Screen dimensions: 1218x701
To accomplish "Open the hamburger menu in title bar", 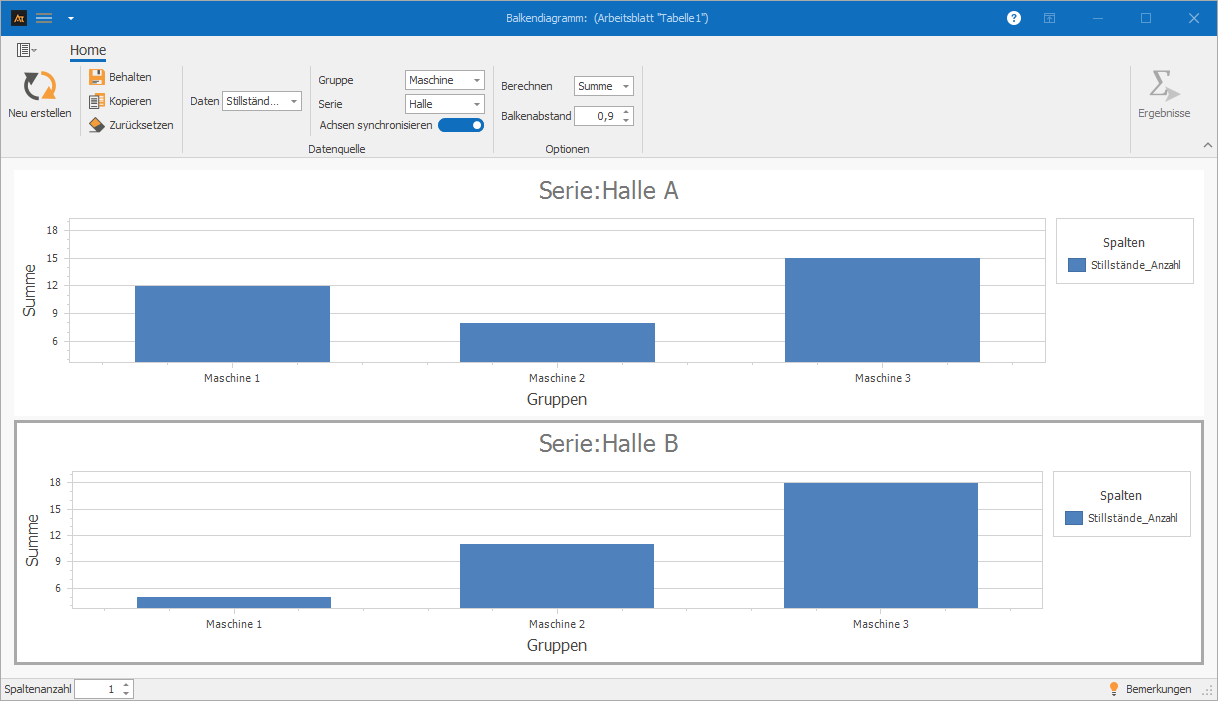I will click(x=44, y=18).
